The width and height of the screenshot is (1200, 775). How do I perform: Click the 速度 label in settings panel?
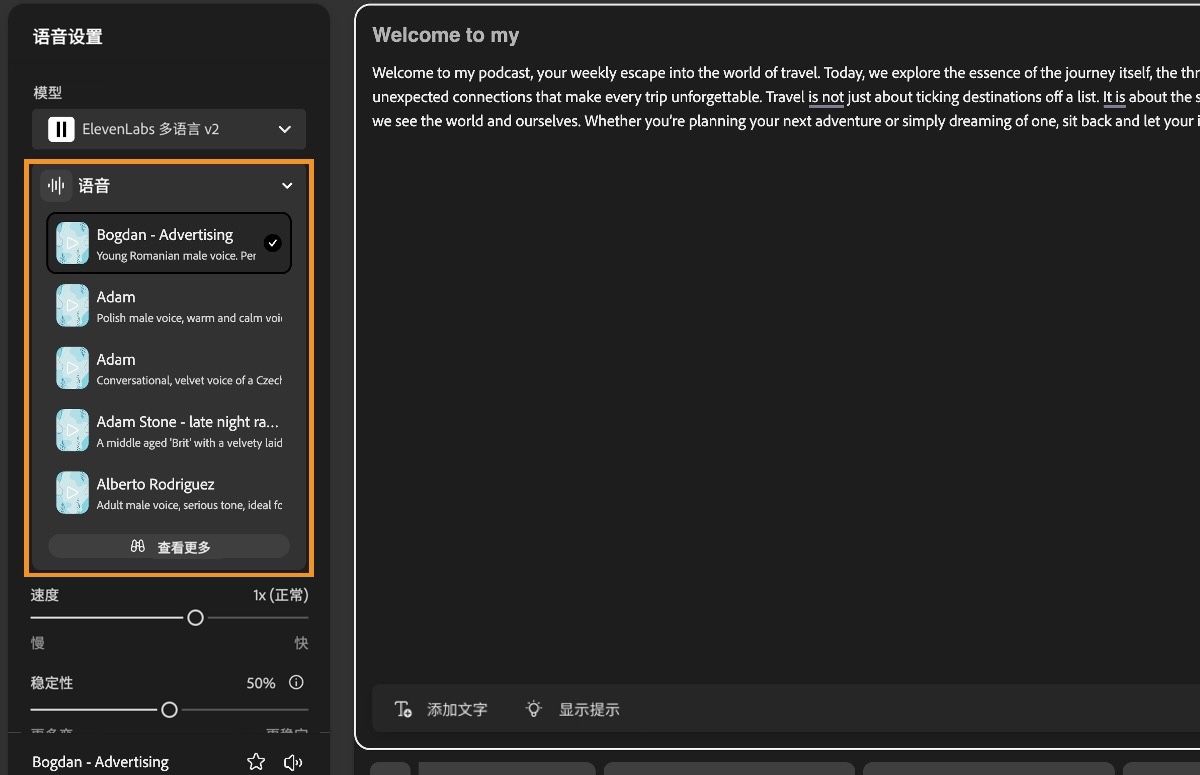(x=45, y=594)
